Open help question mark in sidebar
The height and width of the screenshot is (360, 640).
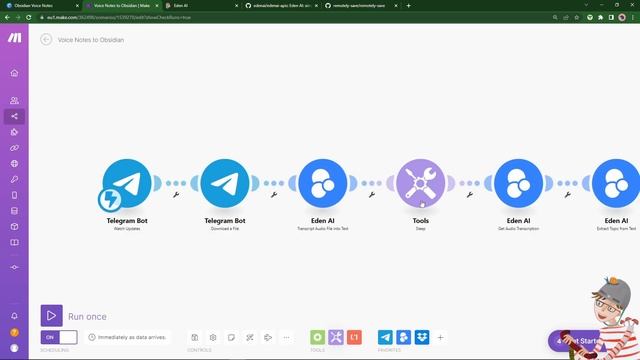click(x=14, y=332)
